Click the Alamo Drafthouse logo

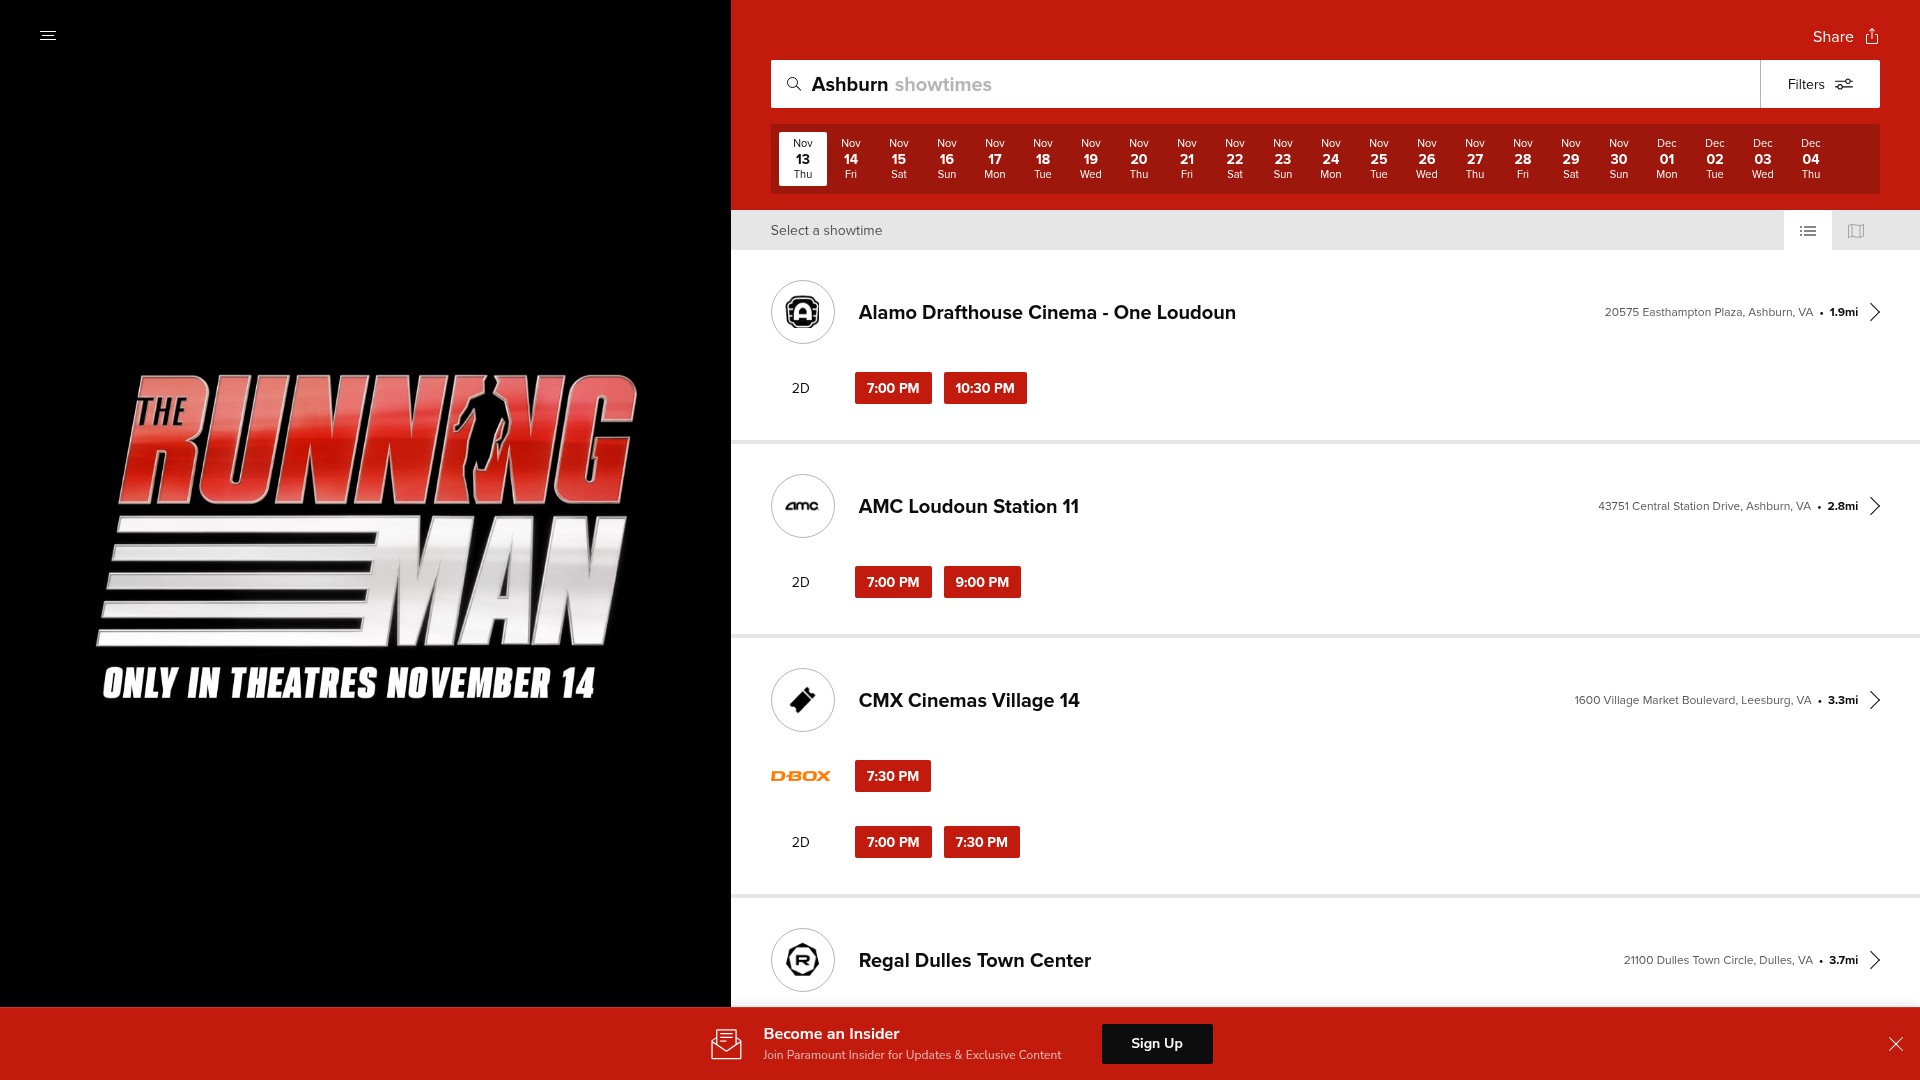803,312
